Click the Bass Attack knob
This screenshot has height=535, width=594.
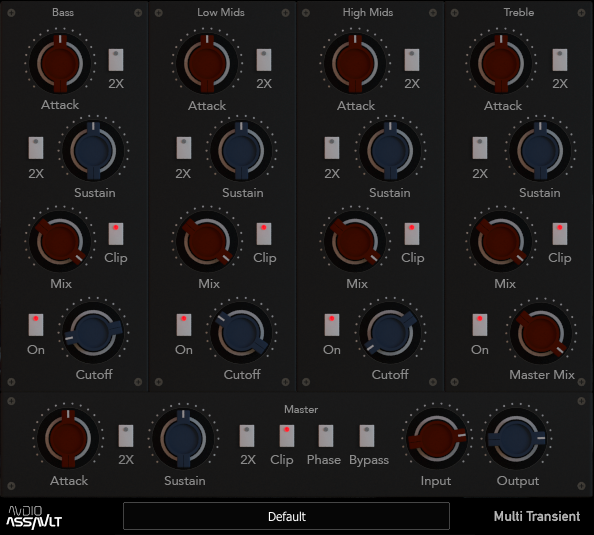point(60,63)
